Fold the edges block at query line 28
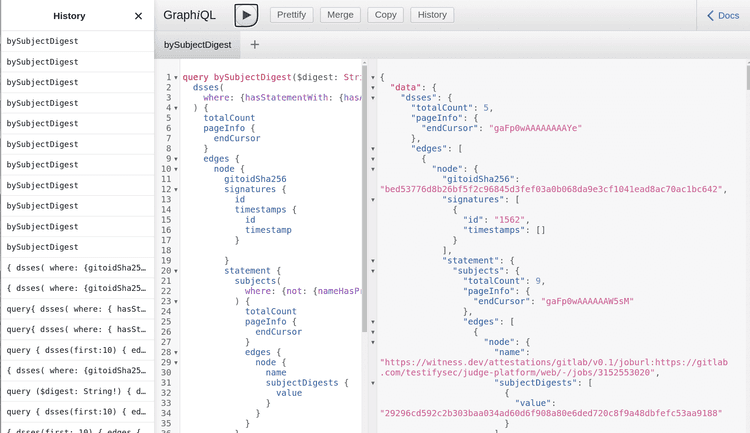The width and height of the screenshot is (750, 433). [176, 353]
